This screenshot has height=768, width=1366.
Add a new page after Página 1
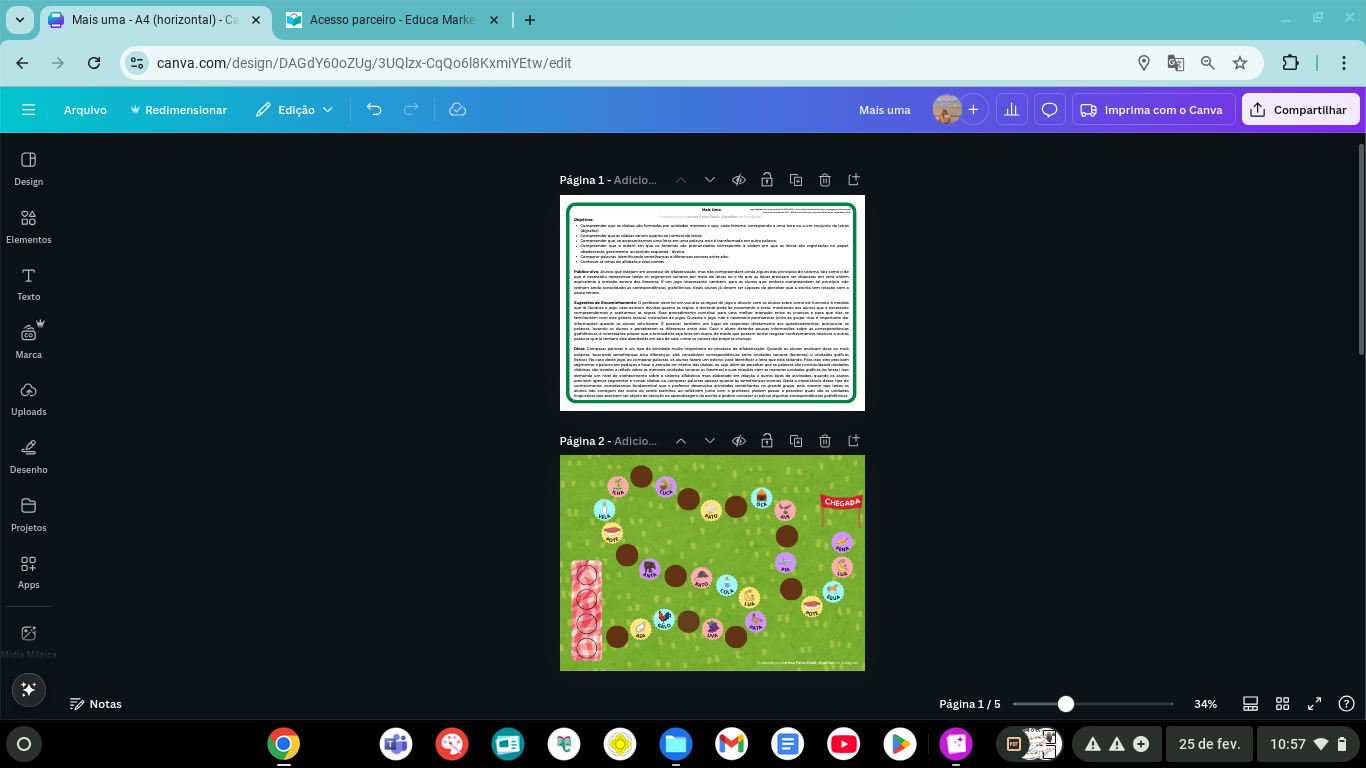(x=854, y=180)
